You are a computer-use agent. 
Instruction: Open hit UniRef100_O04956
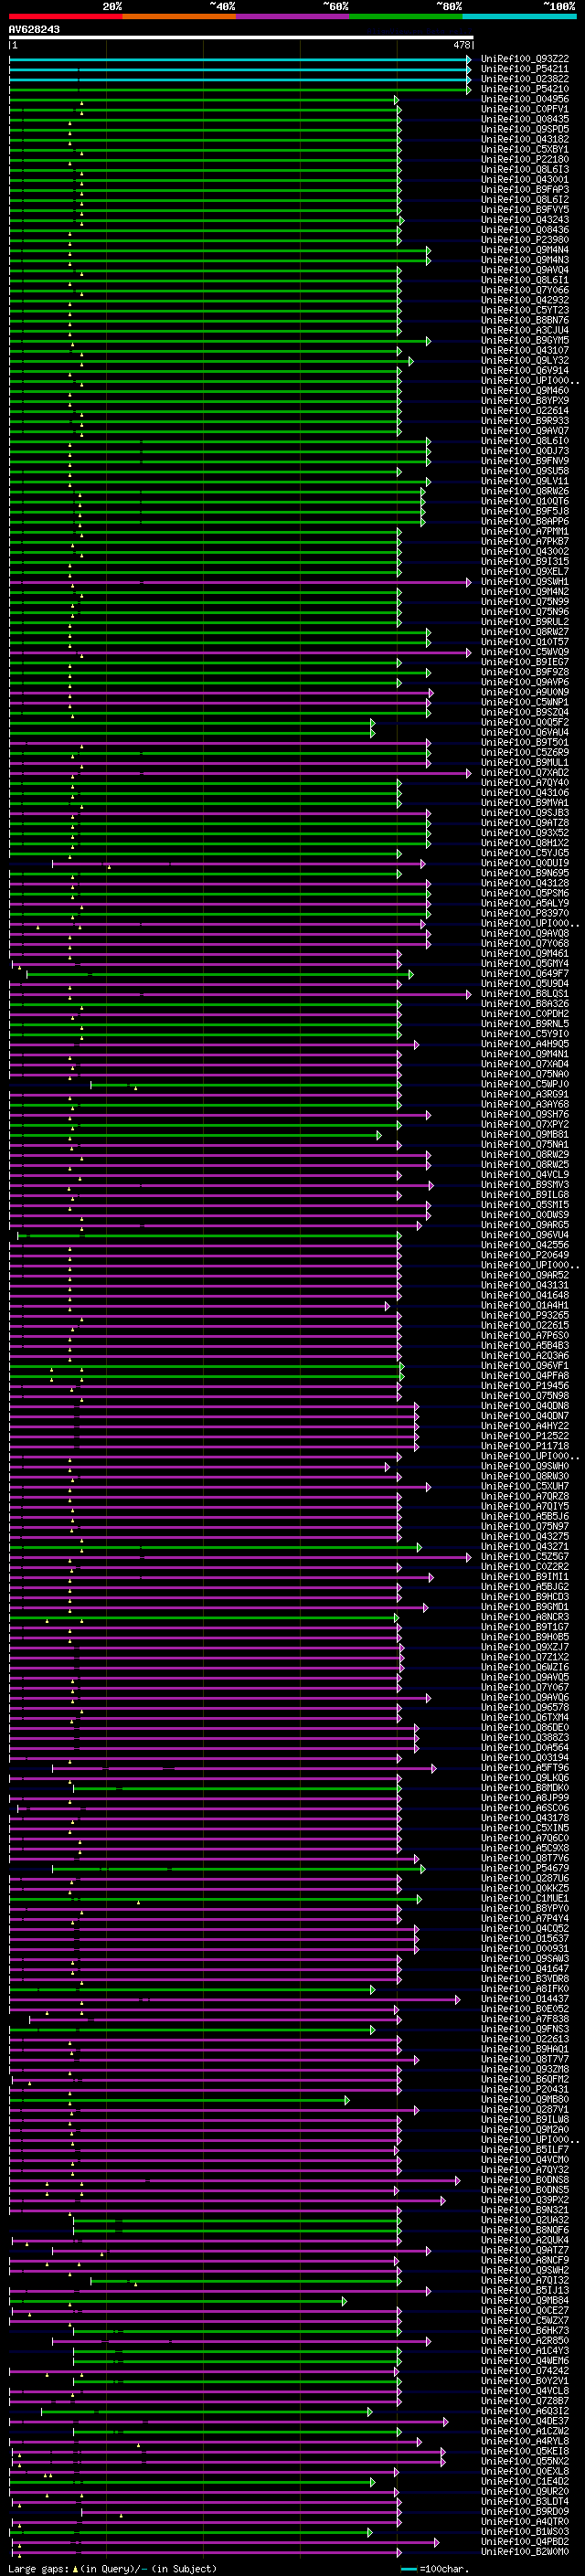click(525, 99)
